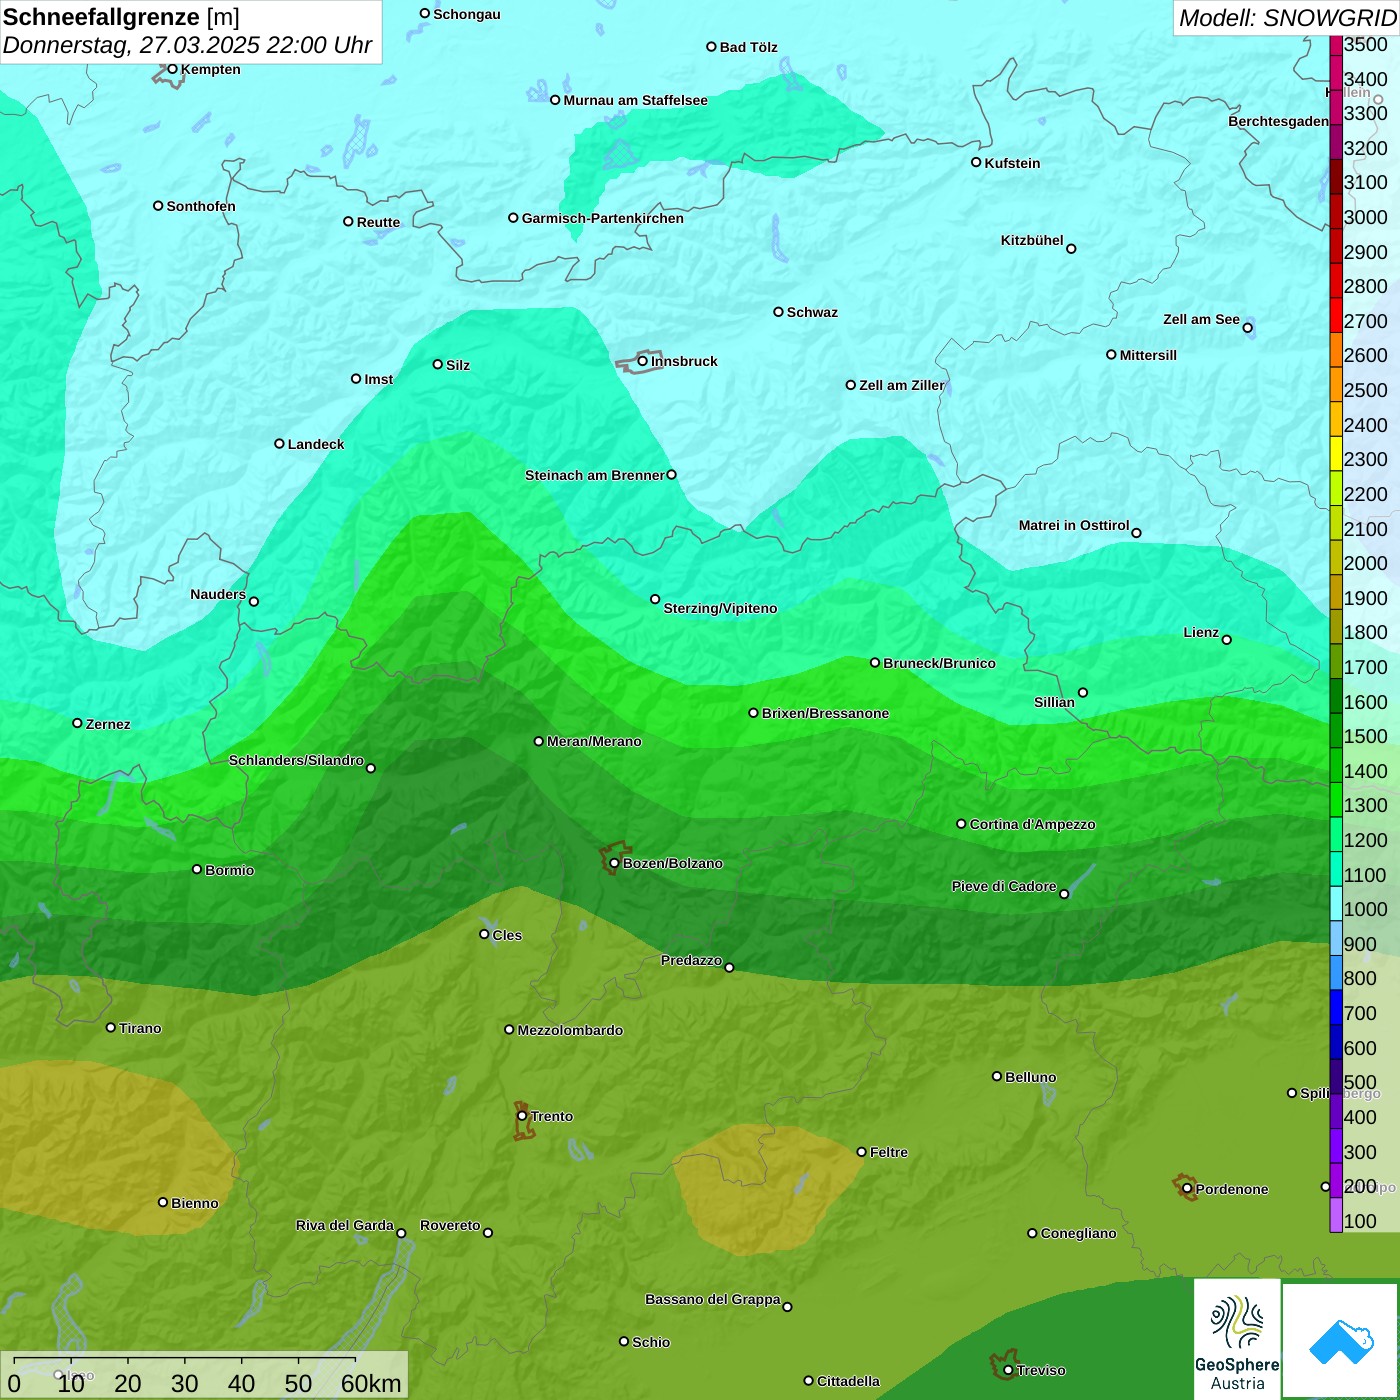Click the Treviso city marker dot

coord(1008,1370)
